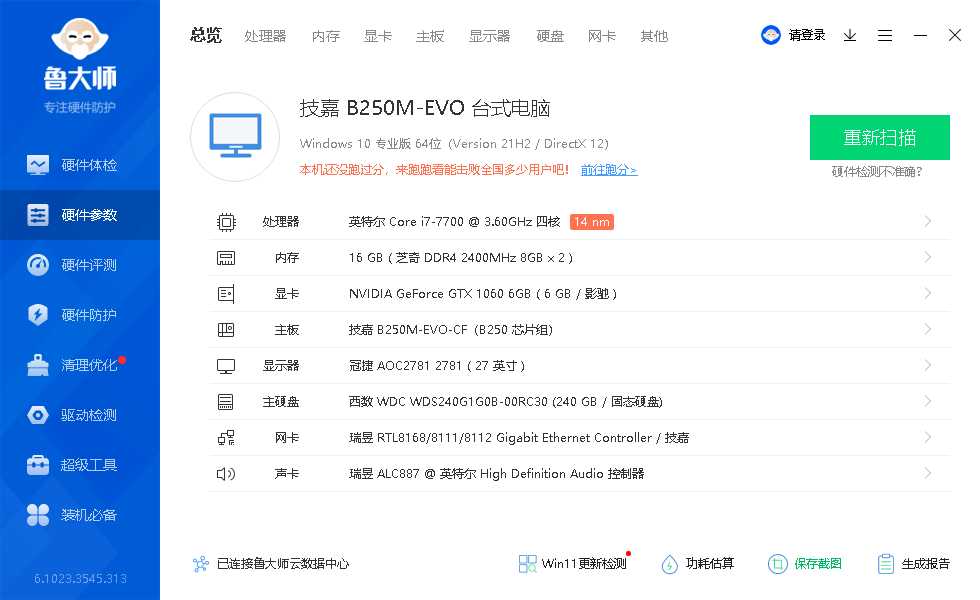
Task: Expand the 显卡 row arrow
Action: 928,293
